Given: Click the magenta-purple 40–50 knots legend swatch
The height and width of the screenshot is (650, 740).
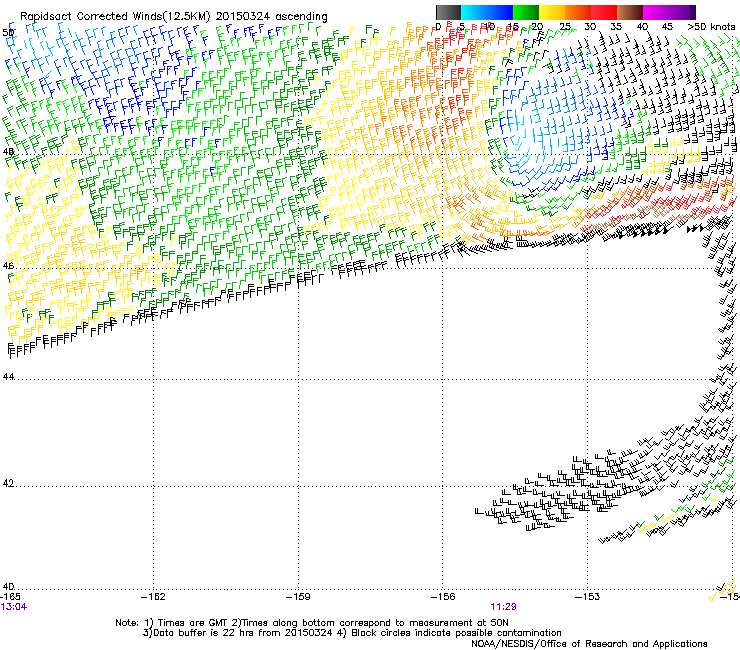Looking at the screenshot, I should (x=669, y=12).
